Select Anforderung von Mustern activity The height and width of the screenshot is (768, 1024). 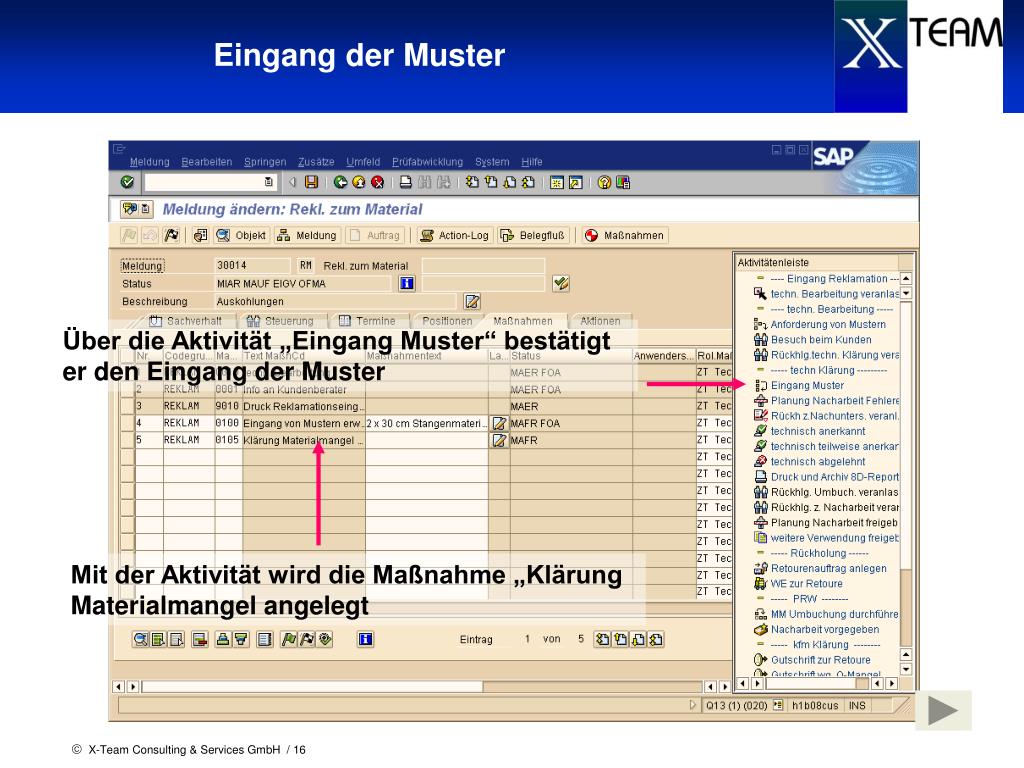pos(828,325)
